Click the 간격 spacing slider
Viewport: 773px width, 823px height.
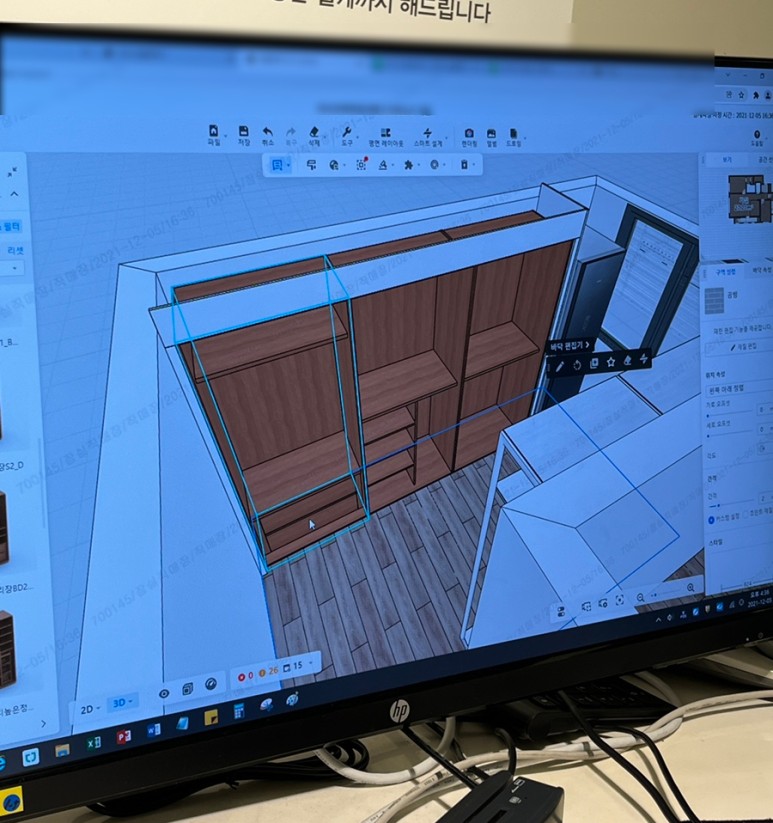pyautogui.click(x=732, y=505)
